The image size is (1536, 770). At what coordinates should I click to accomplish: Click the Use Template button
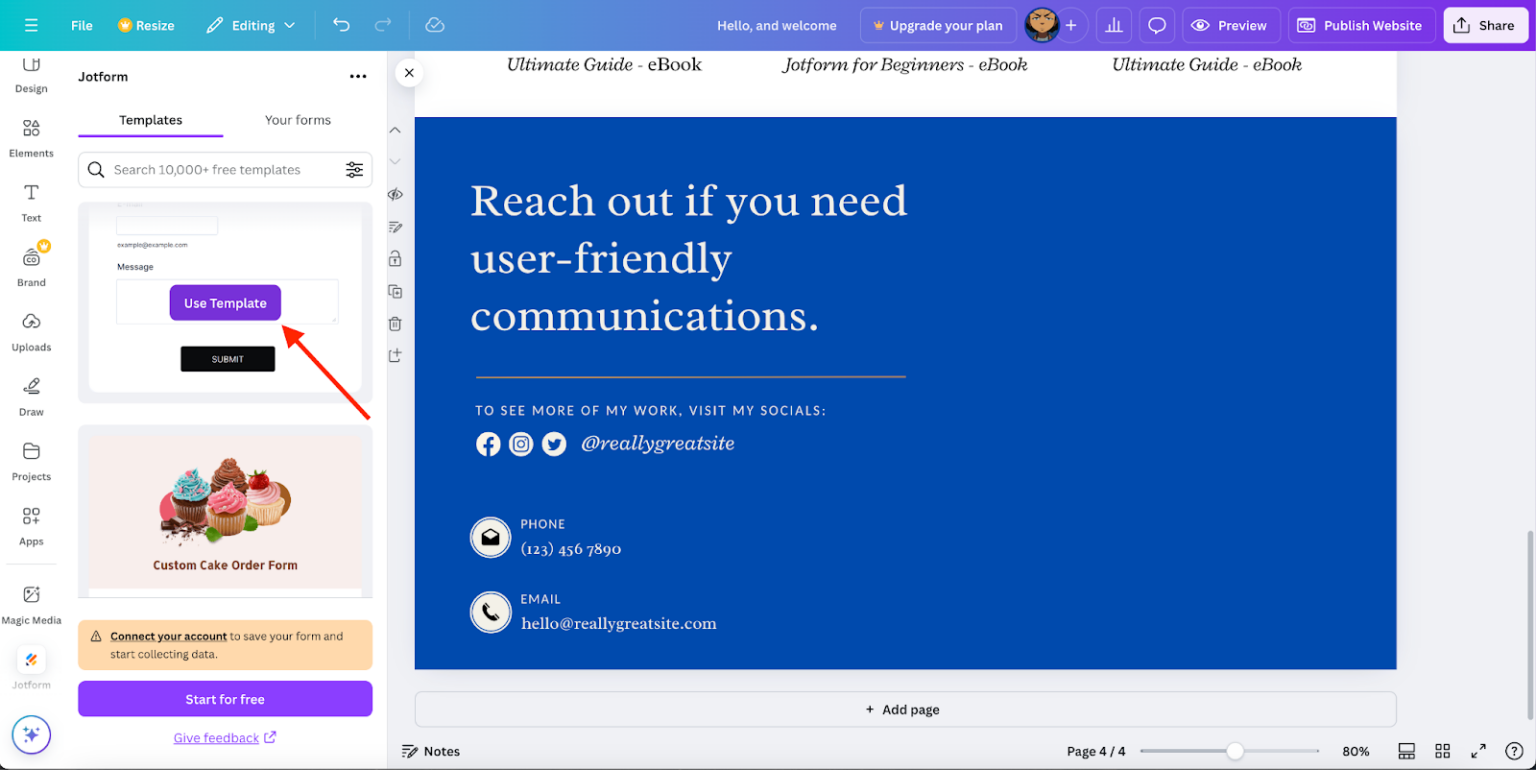[225, 302]
